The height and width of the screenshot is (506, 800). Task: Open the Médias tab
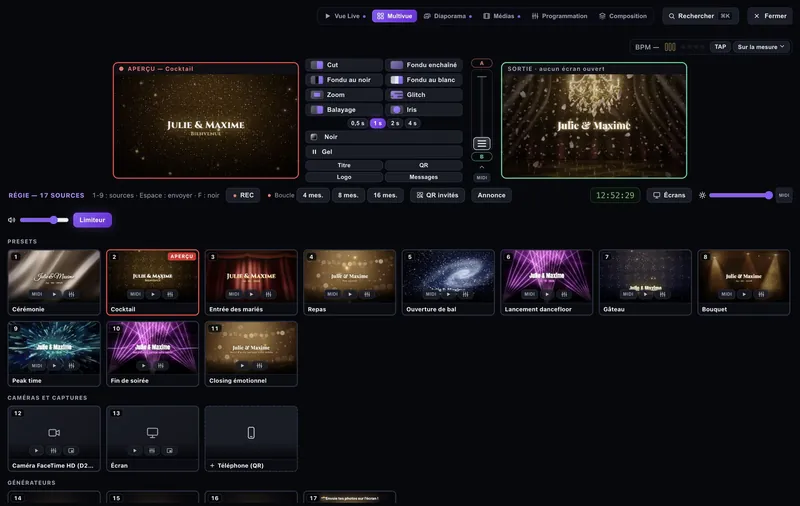tap(501, 16)
